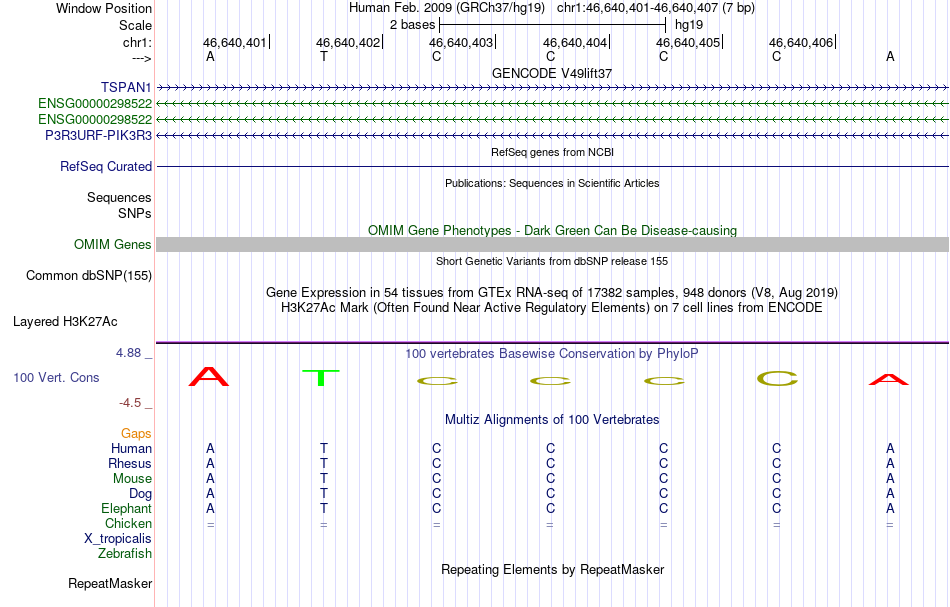Click the OMIM Genes track label

pyautogui.click(x=113, y=245)
